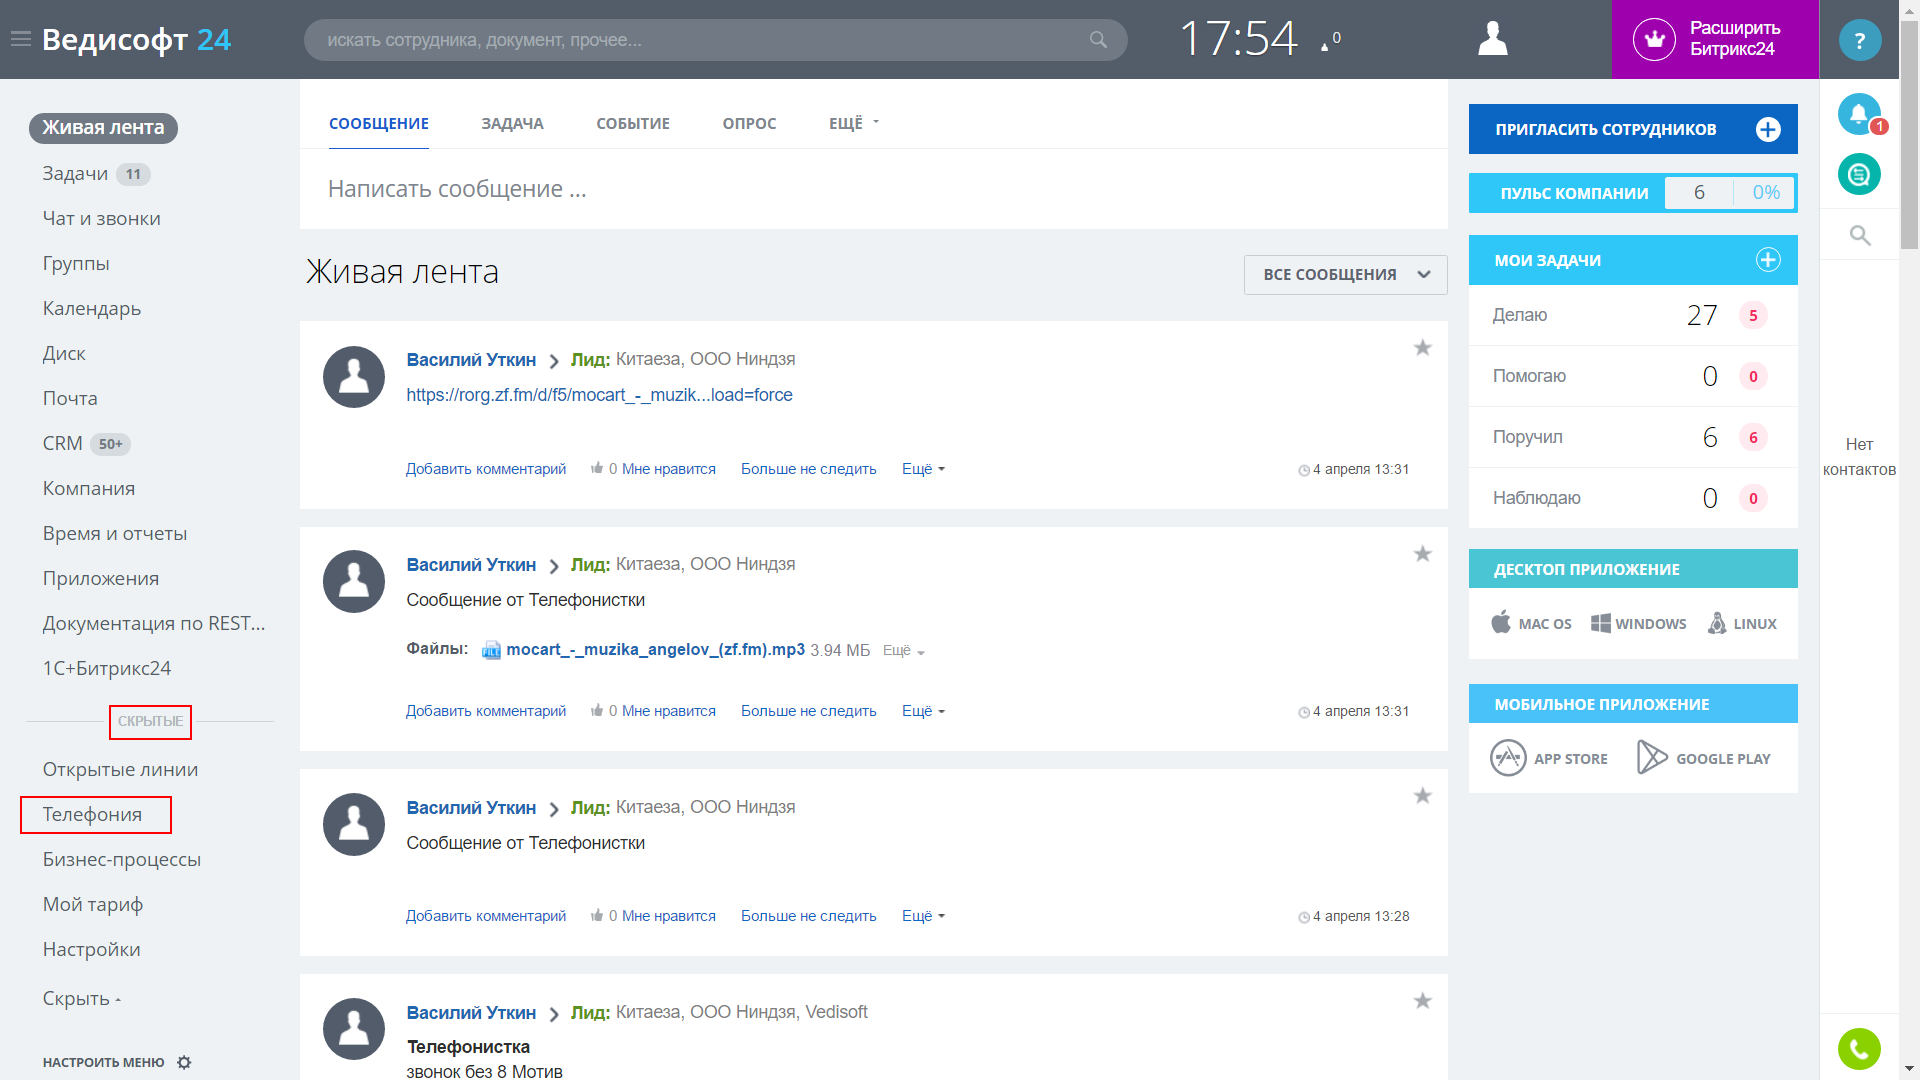
Task: Click the green phone call button
Action: point(1859,1049)
